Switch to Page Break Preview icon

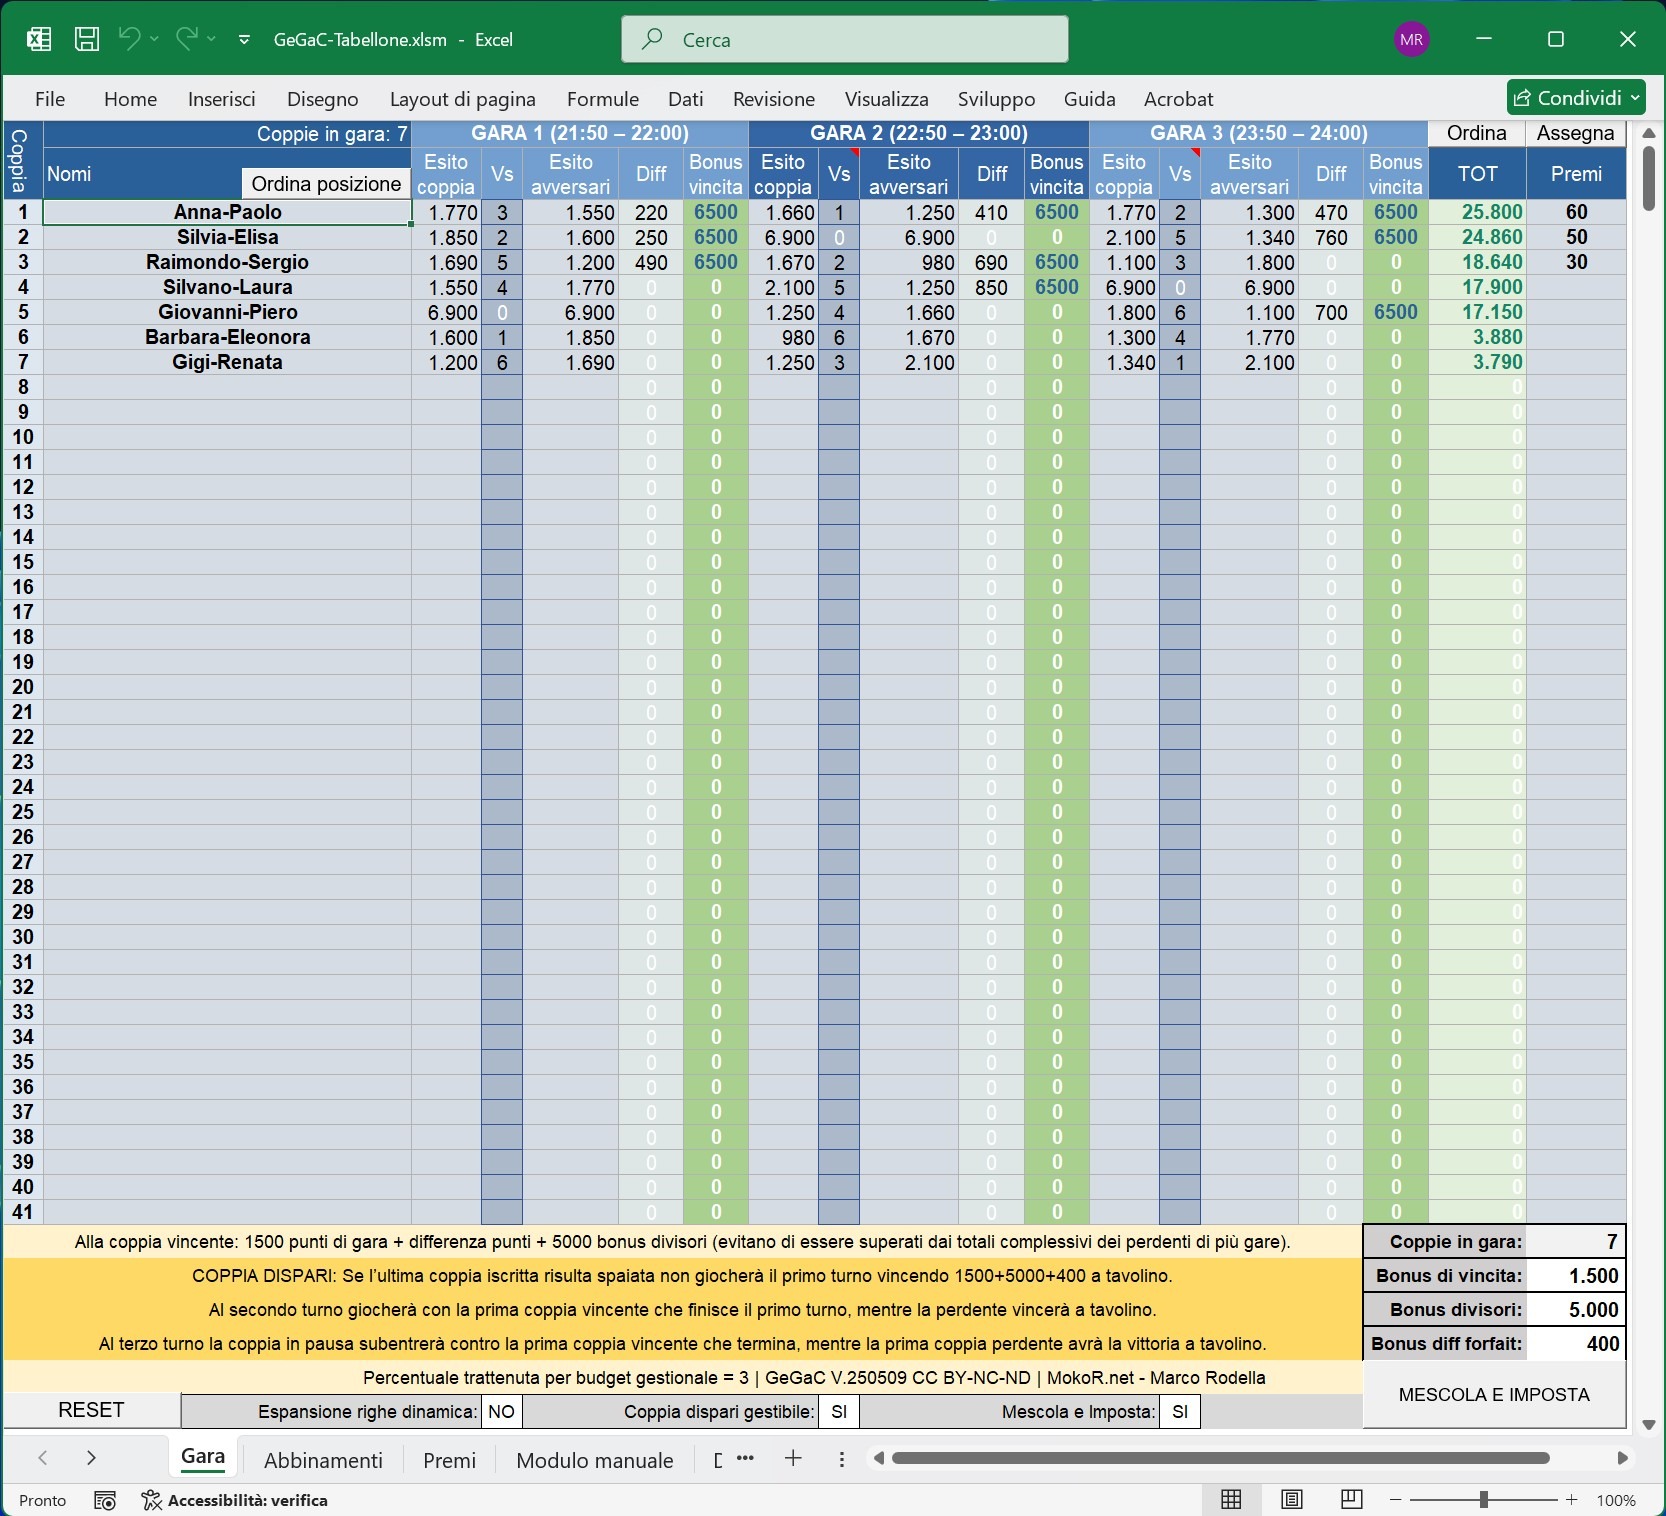1351,1499
